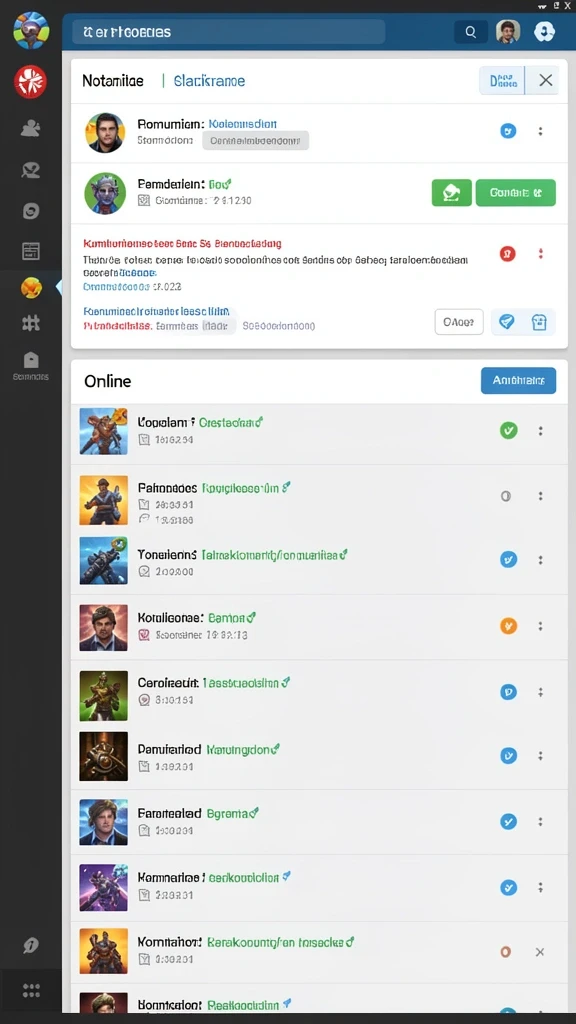Click the blue status icon in Romumiam row

point(508,131)
